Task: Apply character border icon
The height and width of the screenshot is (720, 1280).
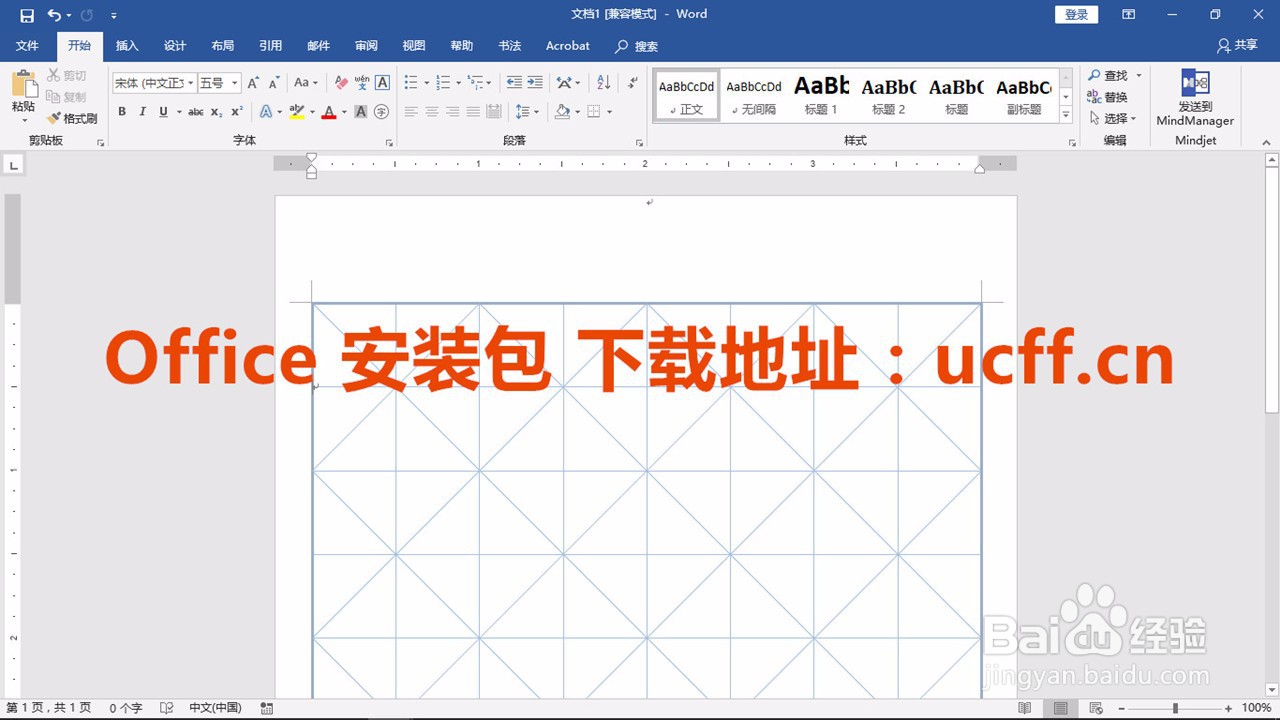Action: click(x=382, y=83)
